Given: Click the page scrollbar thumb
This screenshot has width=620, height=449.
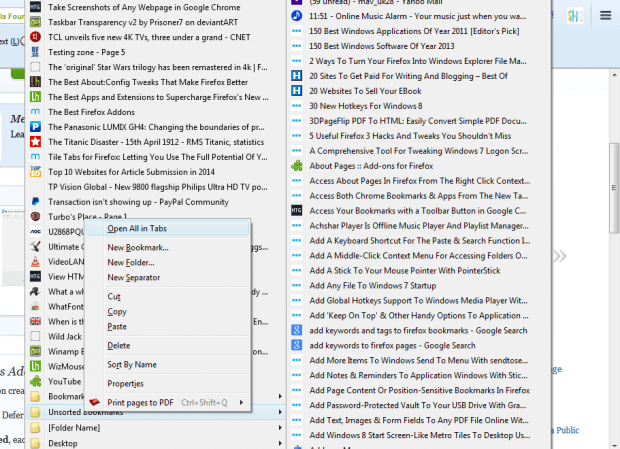Looking at the screenshot, I should click(614, 188).
